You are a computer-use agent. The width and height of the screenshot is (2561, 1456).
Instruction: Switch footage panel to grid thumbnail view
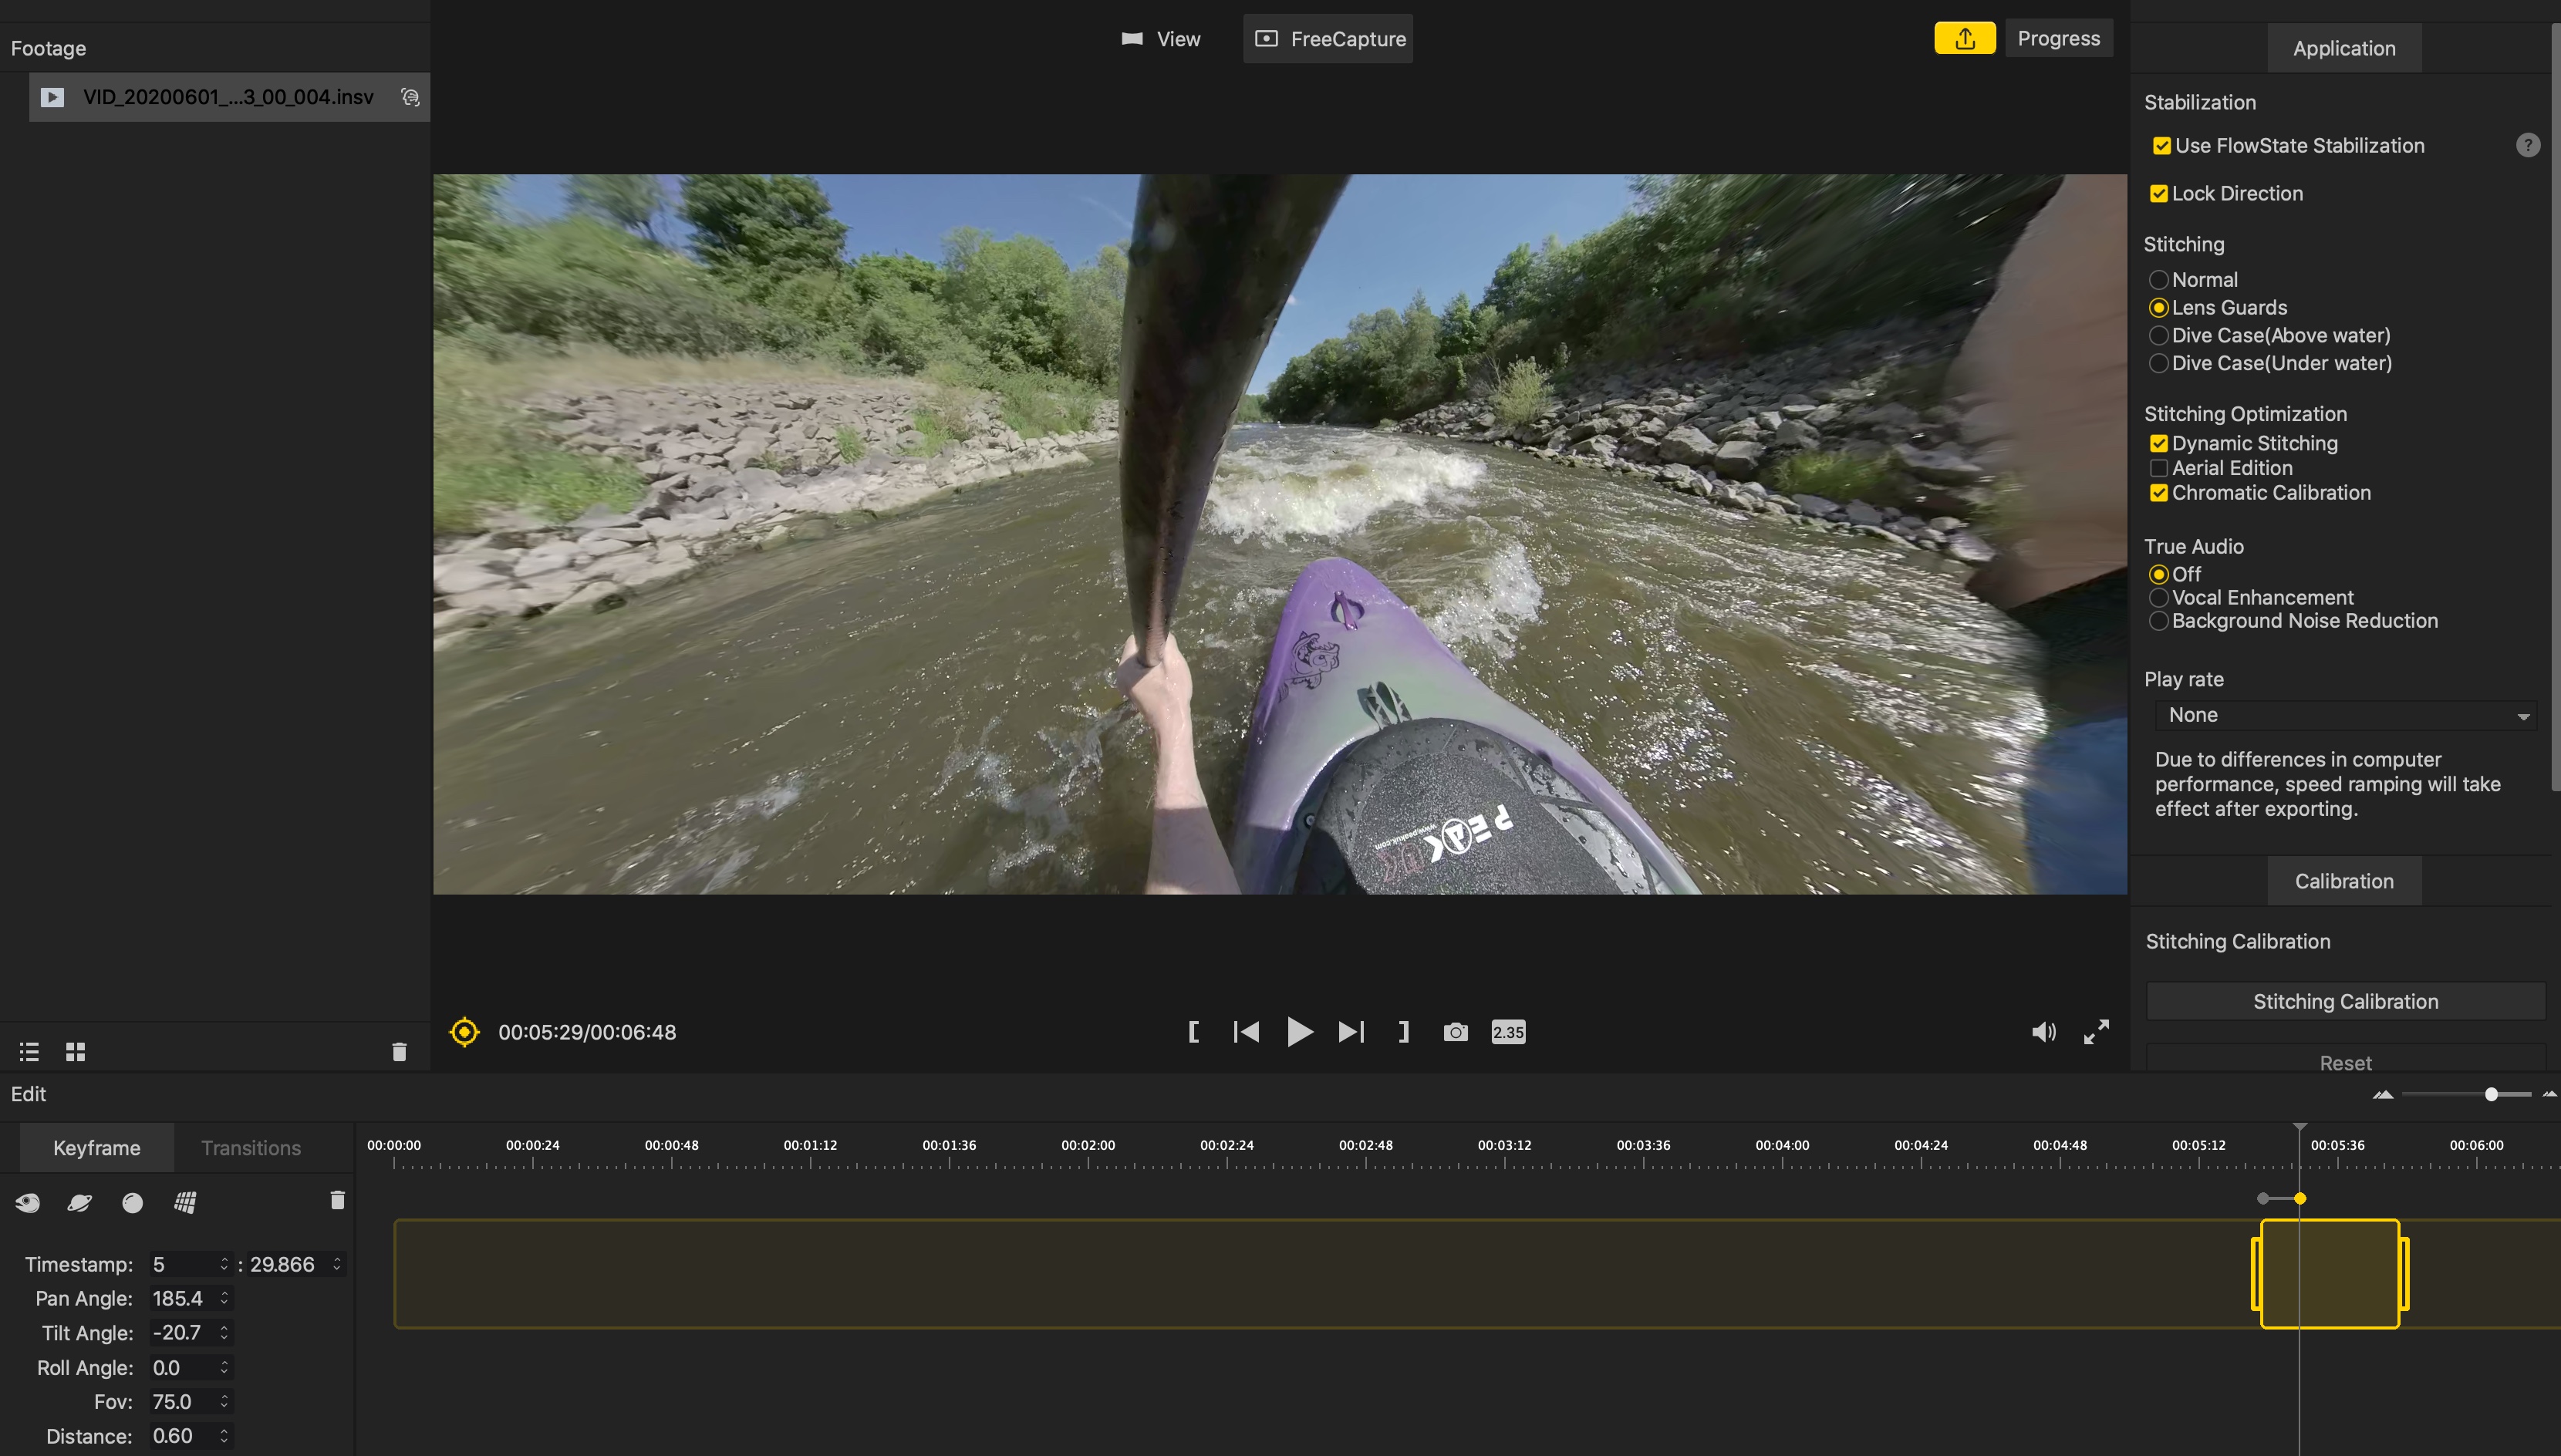point(75,1051)
